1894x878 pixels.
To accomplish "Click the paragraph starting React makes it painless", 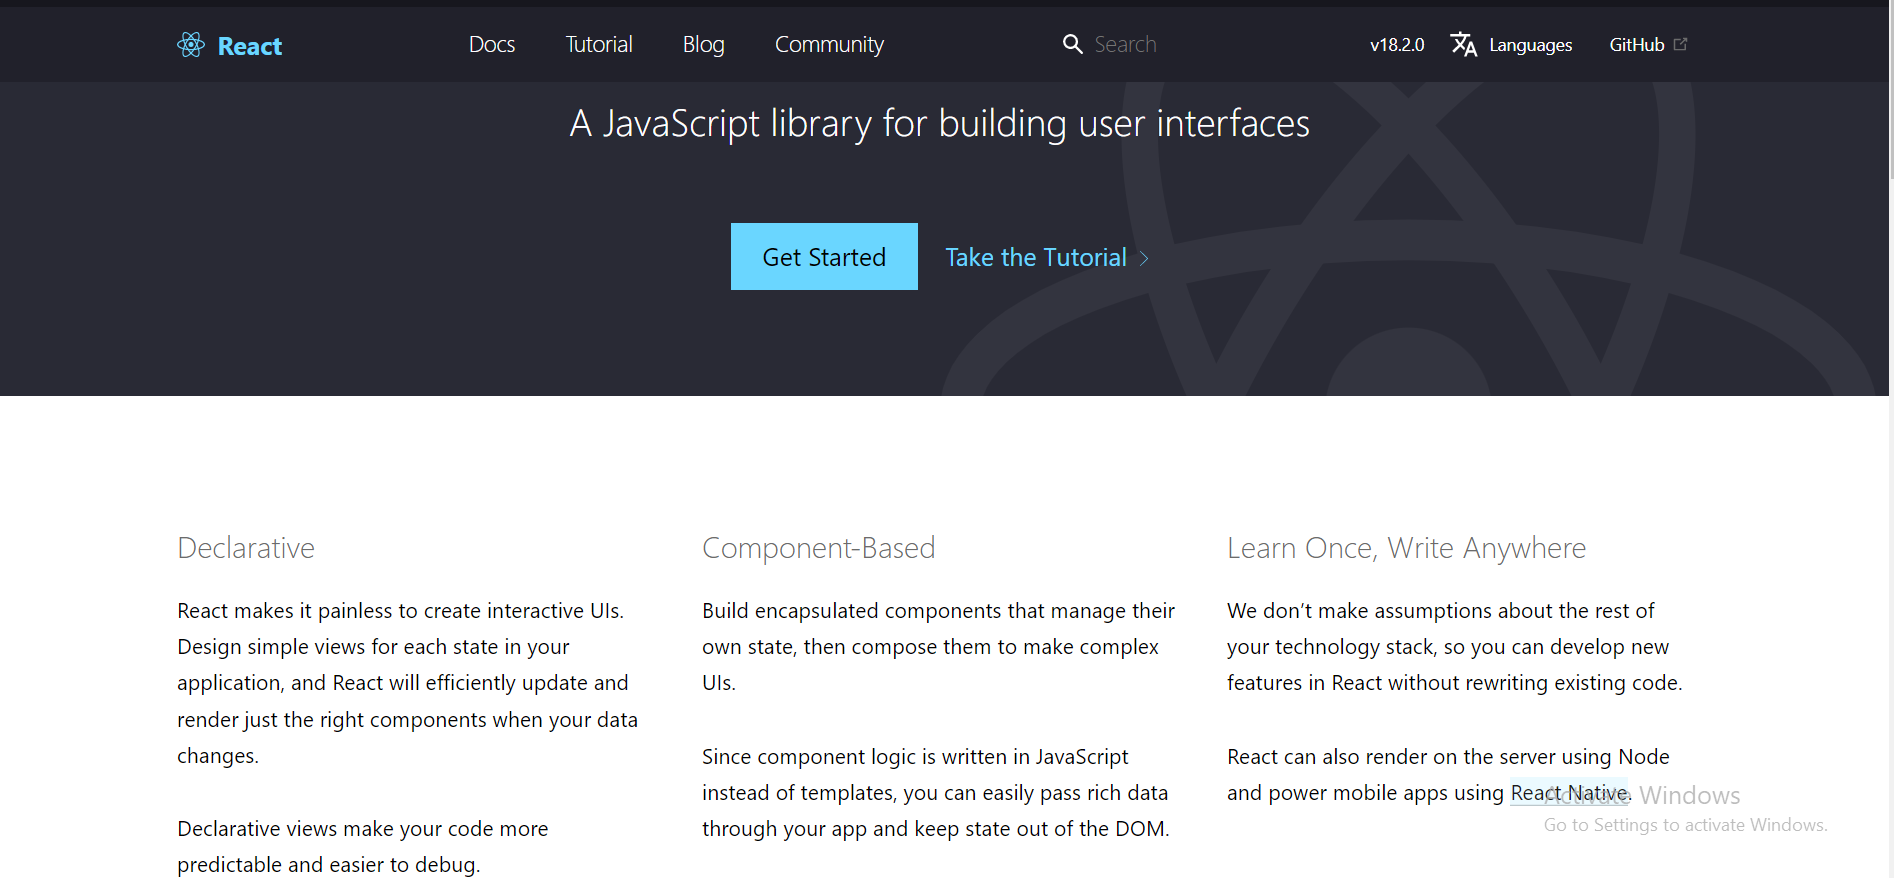I will pos(408,683).
